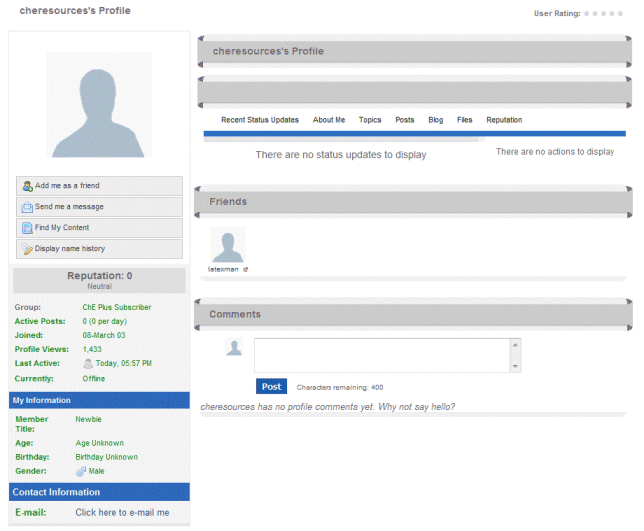The height and width of the screenshot is (531, 644).
Task: Click comment box scrollbar down arrow
Action: 515,366
